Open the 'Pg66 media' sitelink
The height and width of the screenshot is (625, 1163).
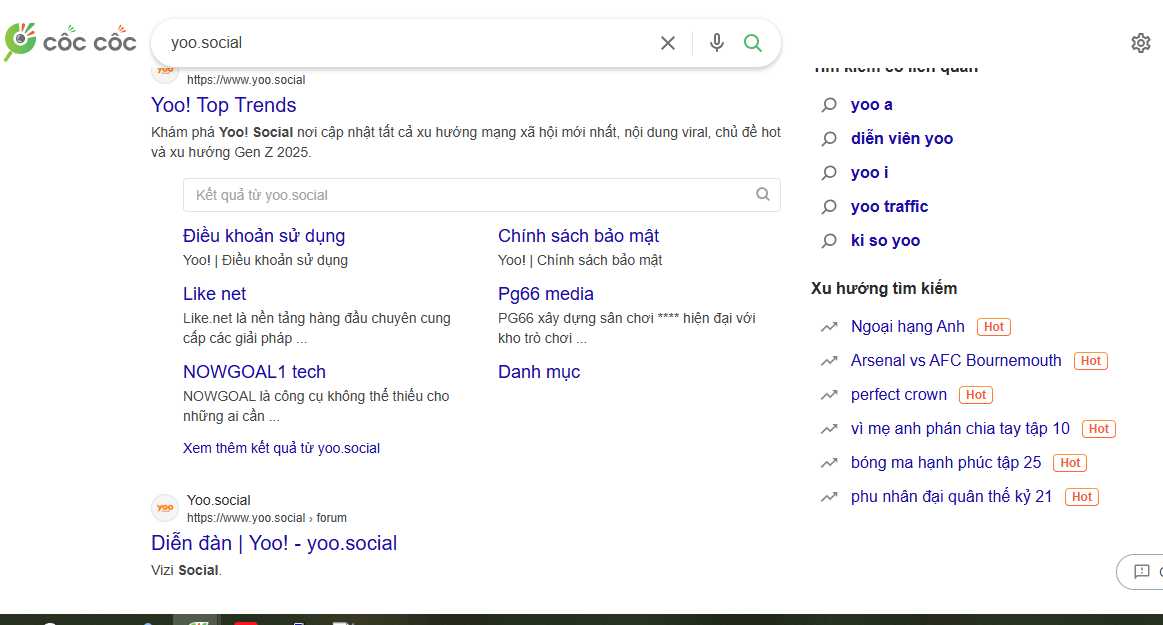(546, 294)
